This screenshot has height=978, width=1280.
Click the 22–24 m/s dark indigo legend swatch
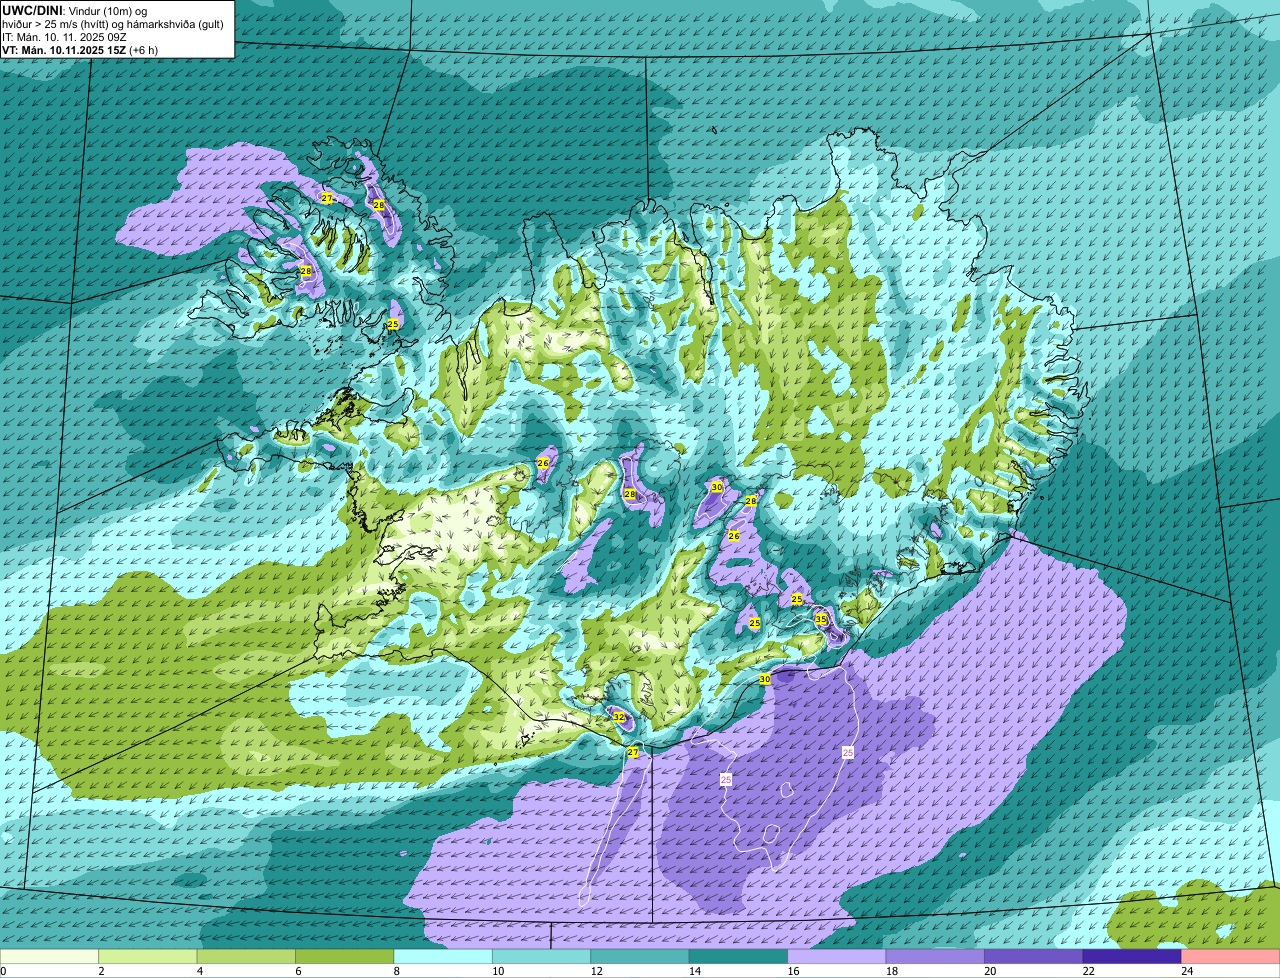[1132, 956]
